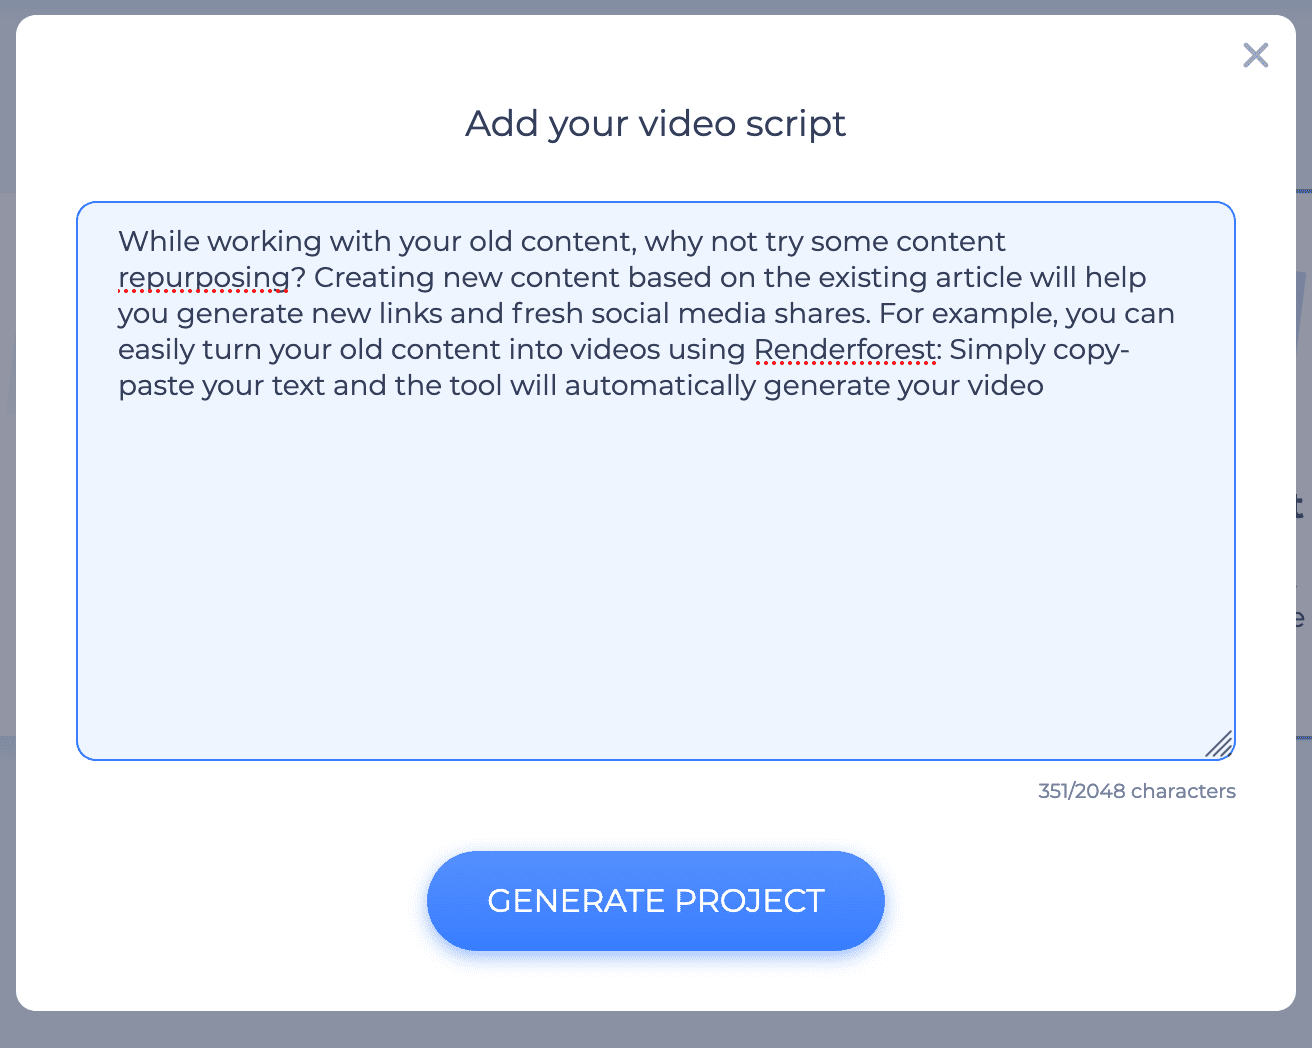Click the underlined word "Renderforest"
Viewport: 1312px width, 1048px height.
[845, 350]
